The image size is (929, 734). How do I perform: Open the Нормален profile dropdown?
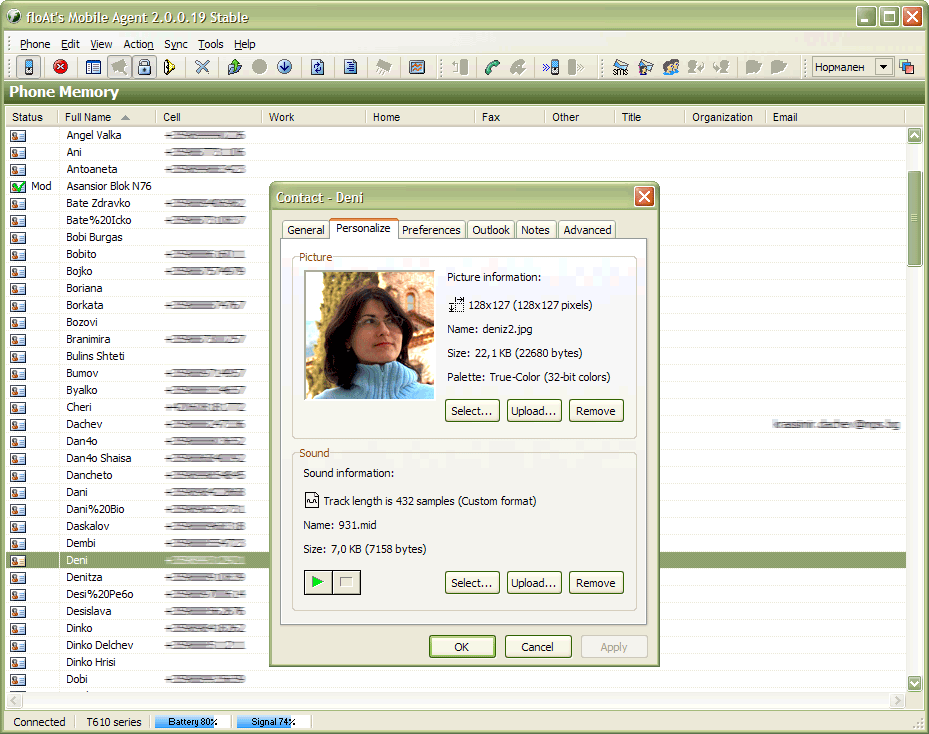(x=883, y=67)
